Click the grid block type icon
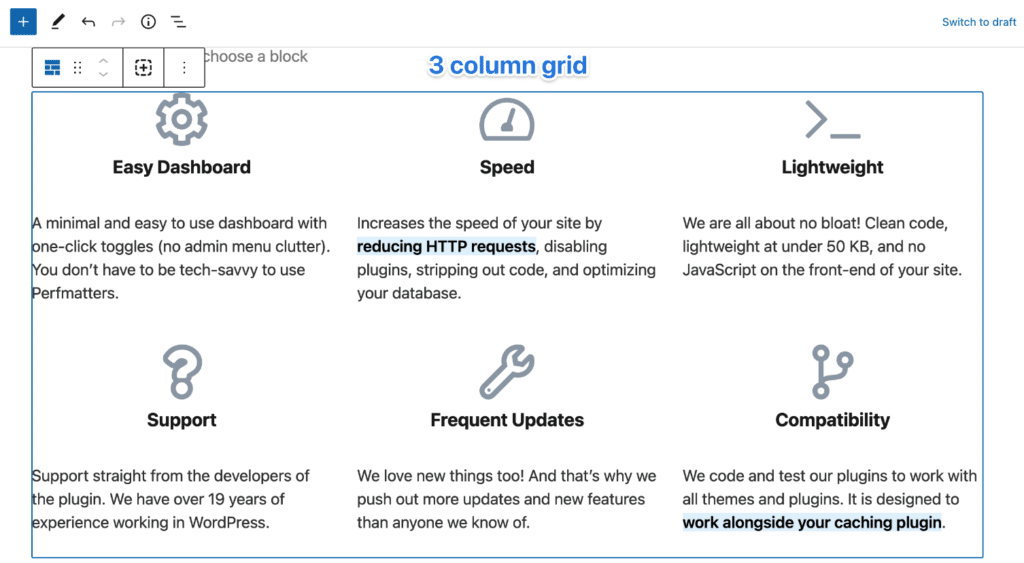This screenshot has width=1024, height=563. [x=52, y=67]
